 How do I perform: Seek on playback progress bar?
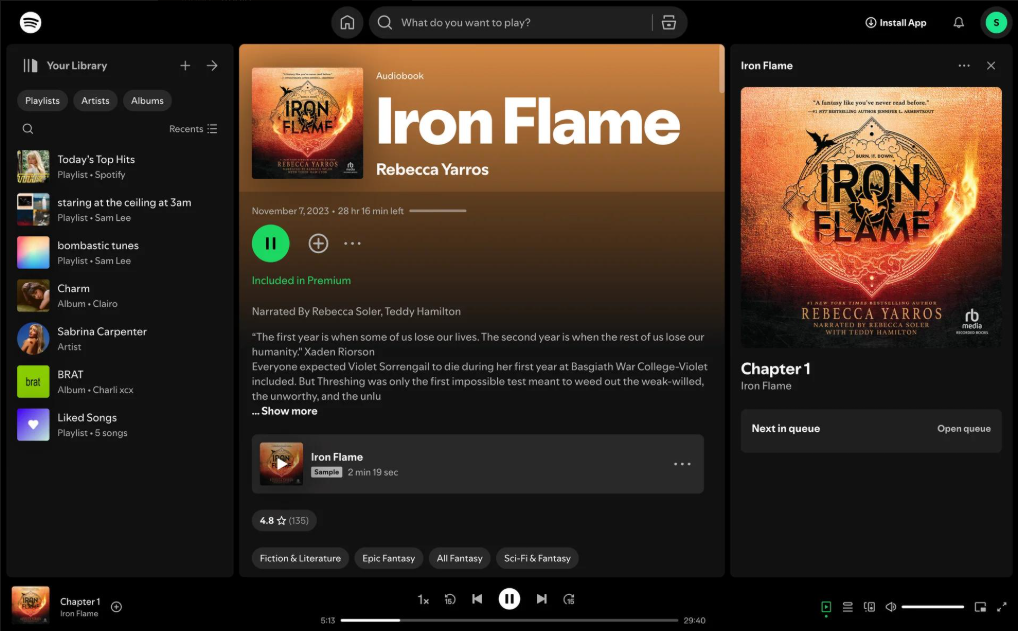[x=509, y=621]
